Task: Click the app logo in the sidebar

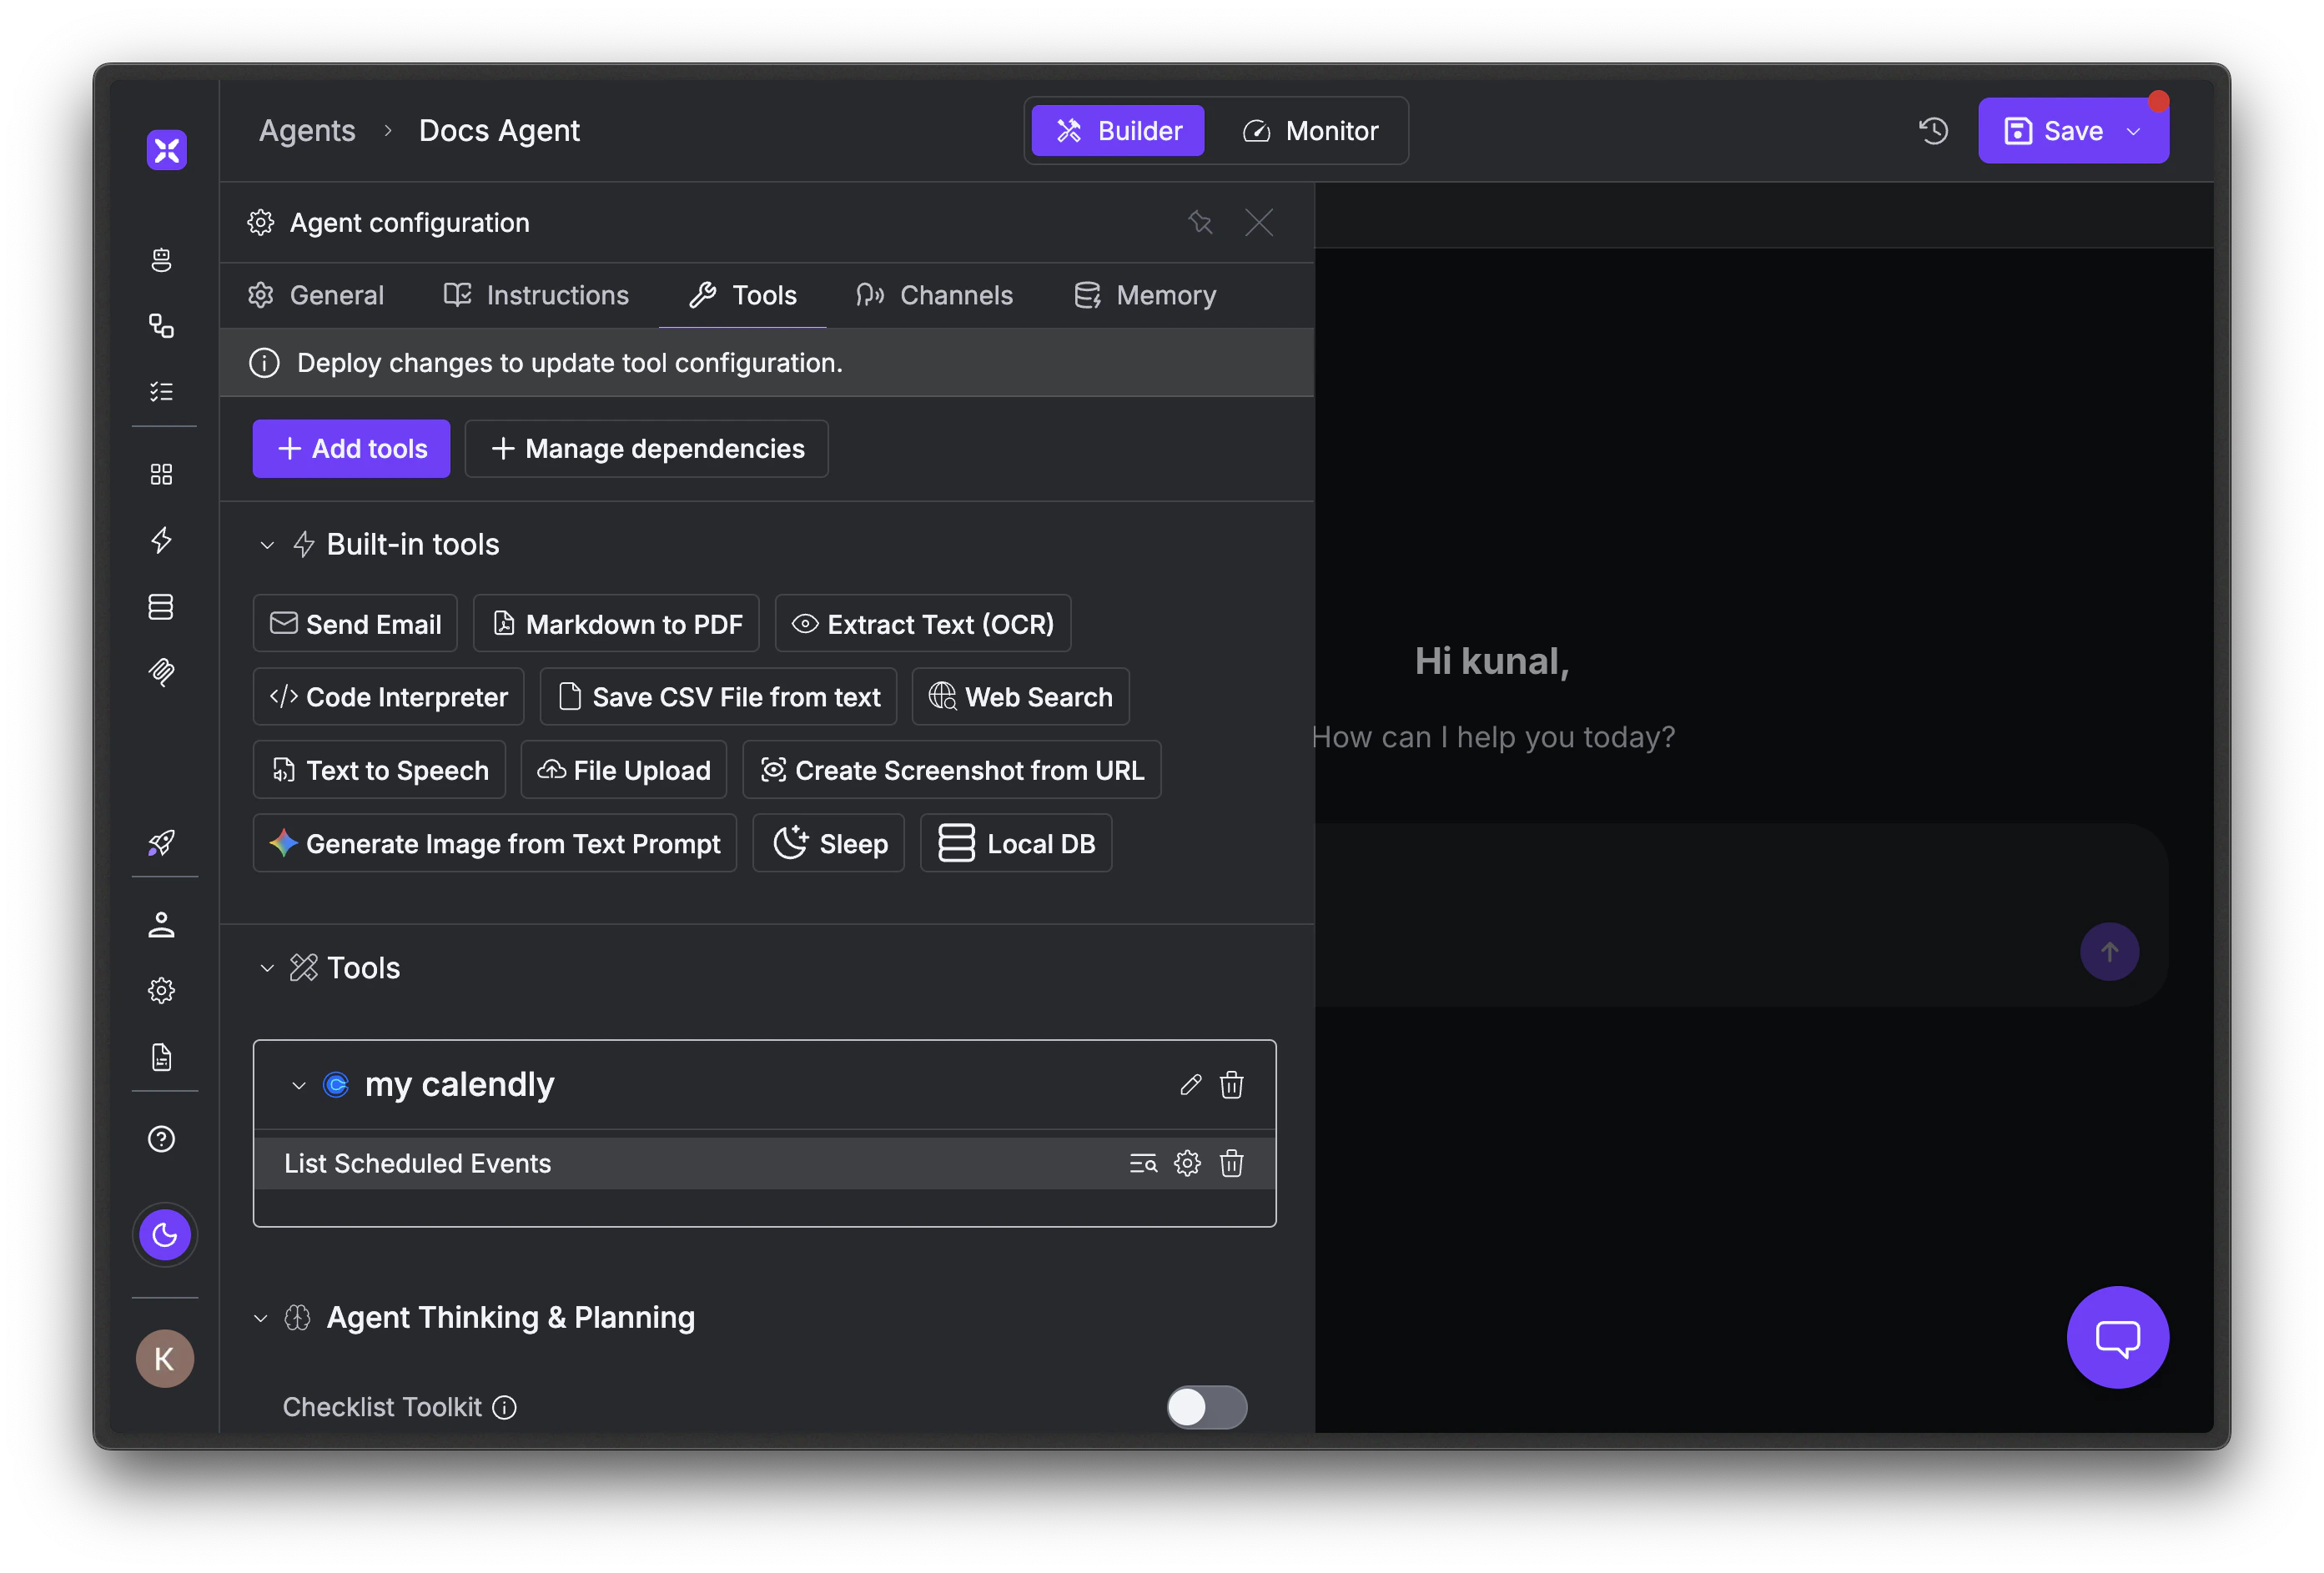Action: point(166,150)
